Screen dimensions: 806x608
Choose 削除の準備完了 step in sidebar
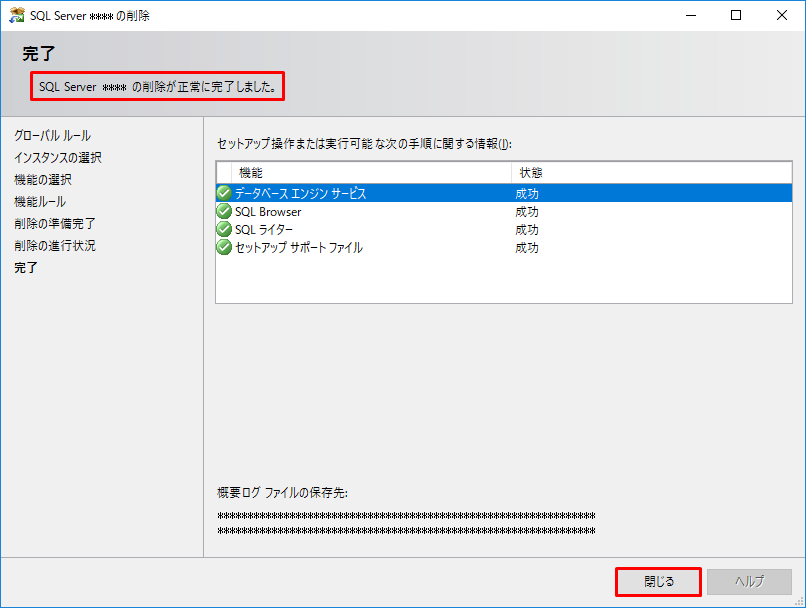tap(54, 223)
